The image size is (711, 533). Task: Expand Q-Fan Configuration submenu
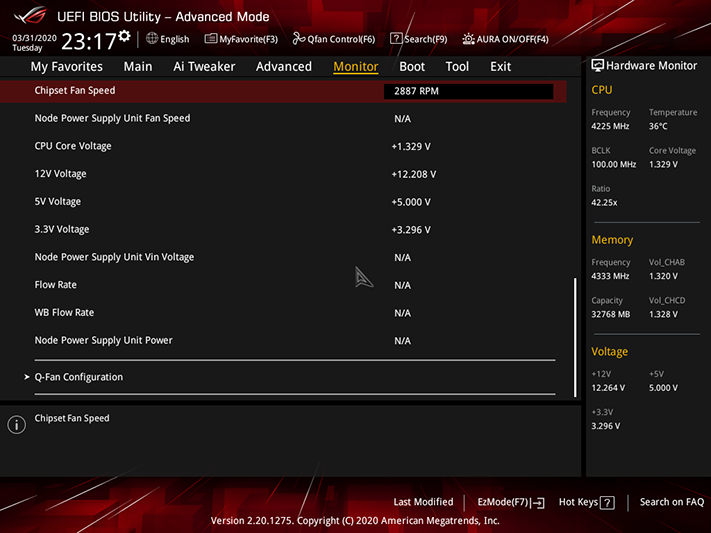pyautogui.click(x=79, y=377)
